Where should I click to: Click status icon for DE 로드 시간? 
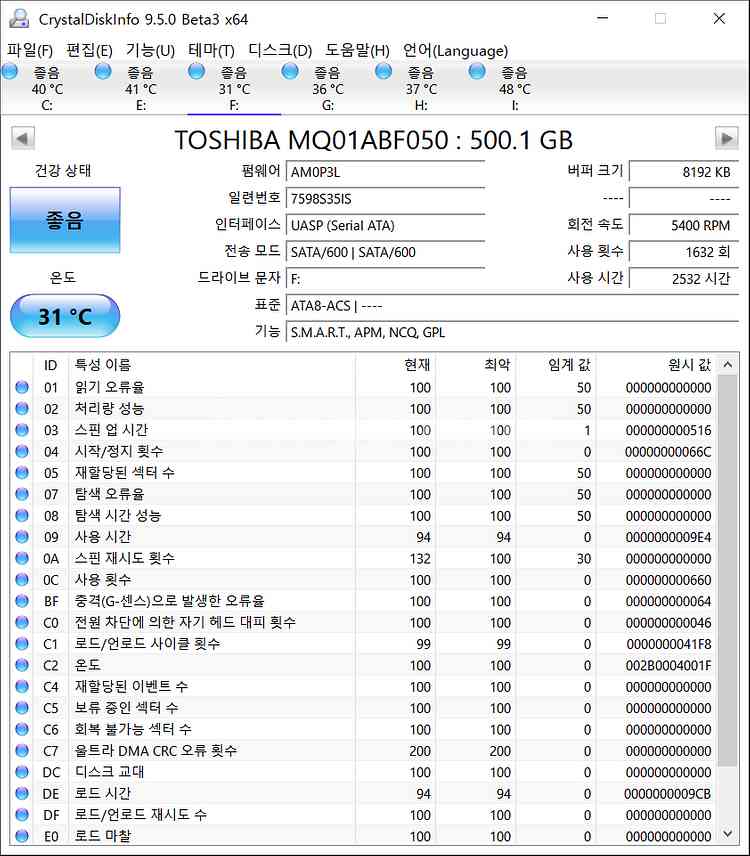tap(22, 793)
